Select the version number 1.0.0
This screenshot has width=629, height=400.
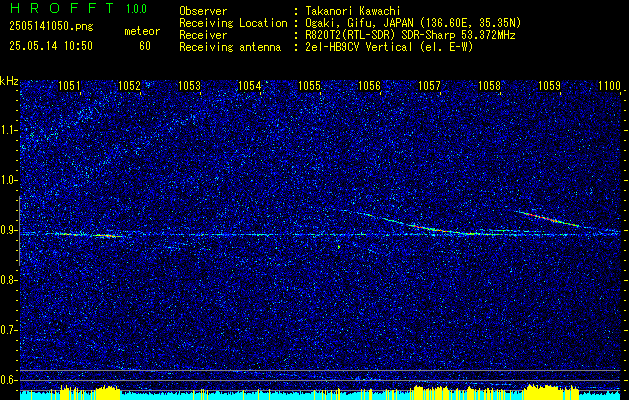pos(136,9)
